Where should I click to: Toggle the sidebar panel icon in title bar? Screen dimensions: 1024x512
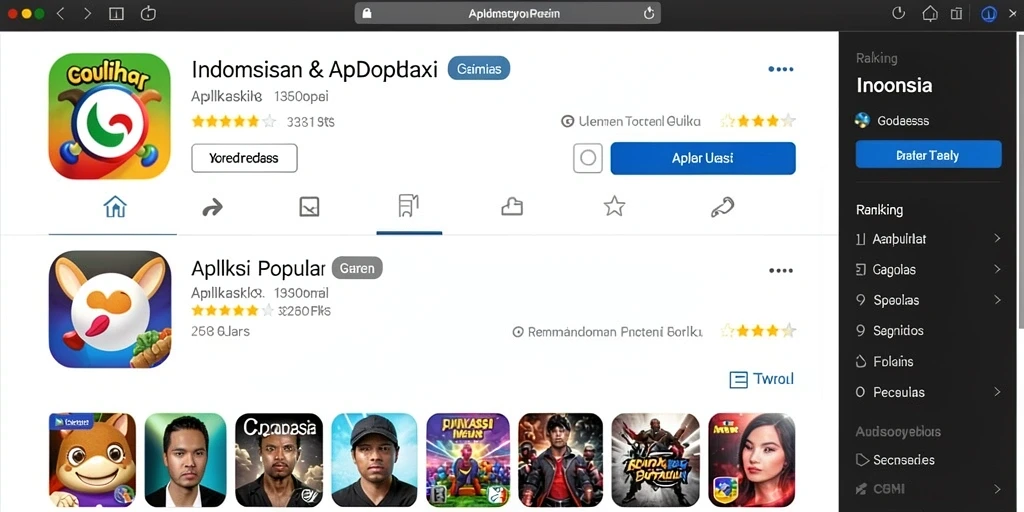point(116,13)
